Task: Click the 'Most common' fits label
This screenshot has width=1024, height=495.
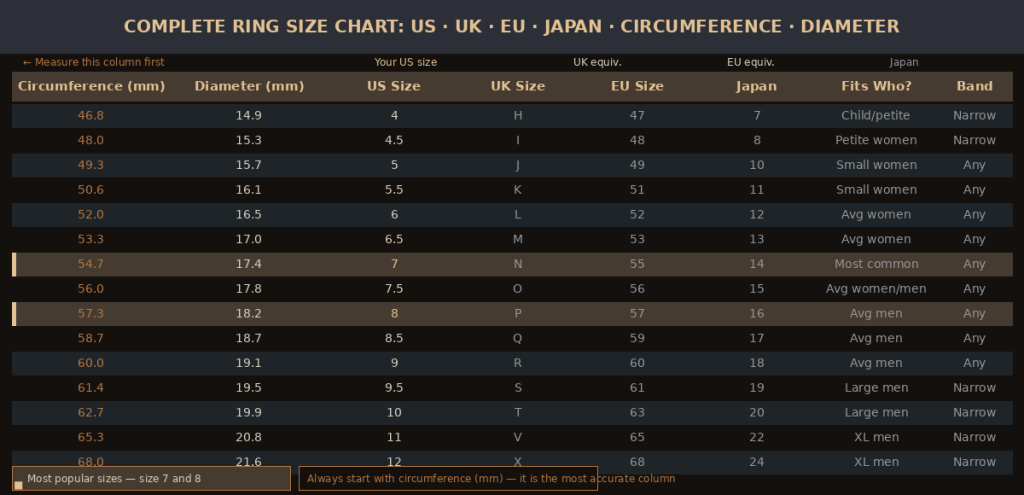Action: point(876,264)
